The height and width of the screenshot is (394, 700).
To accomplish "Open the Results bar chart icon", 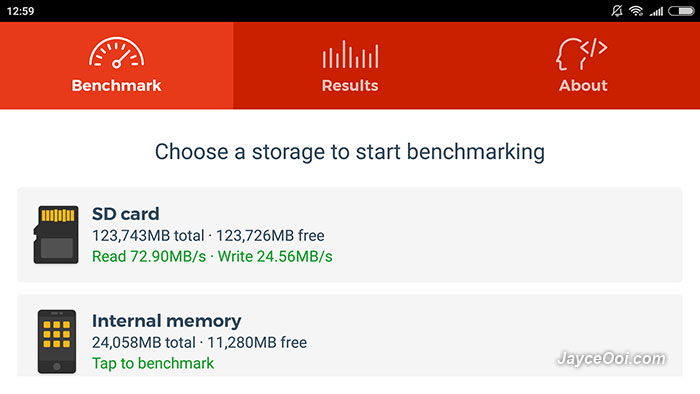I will [x=350, y=54].
